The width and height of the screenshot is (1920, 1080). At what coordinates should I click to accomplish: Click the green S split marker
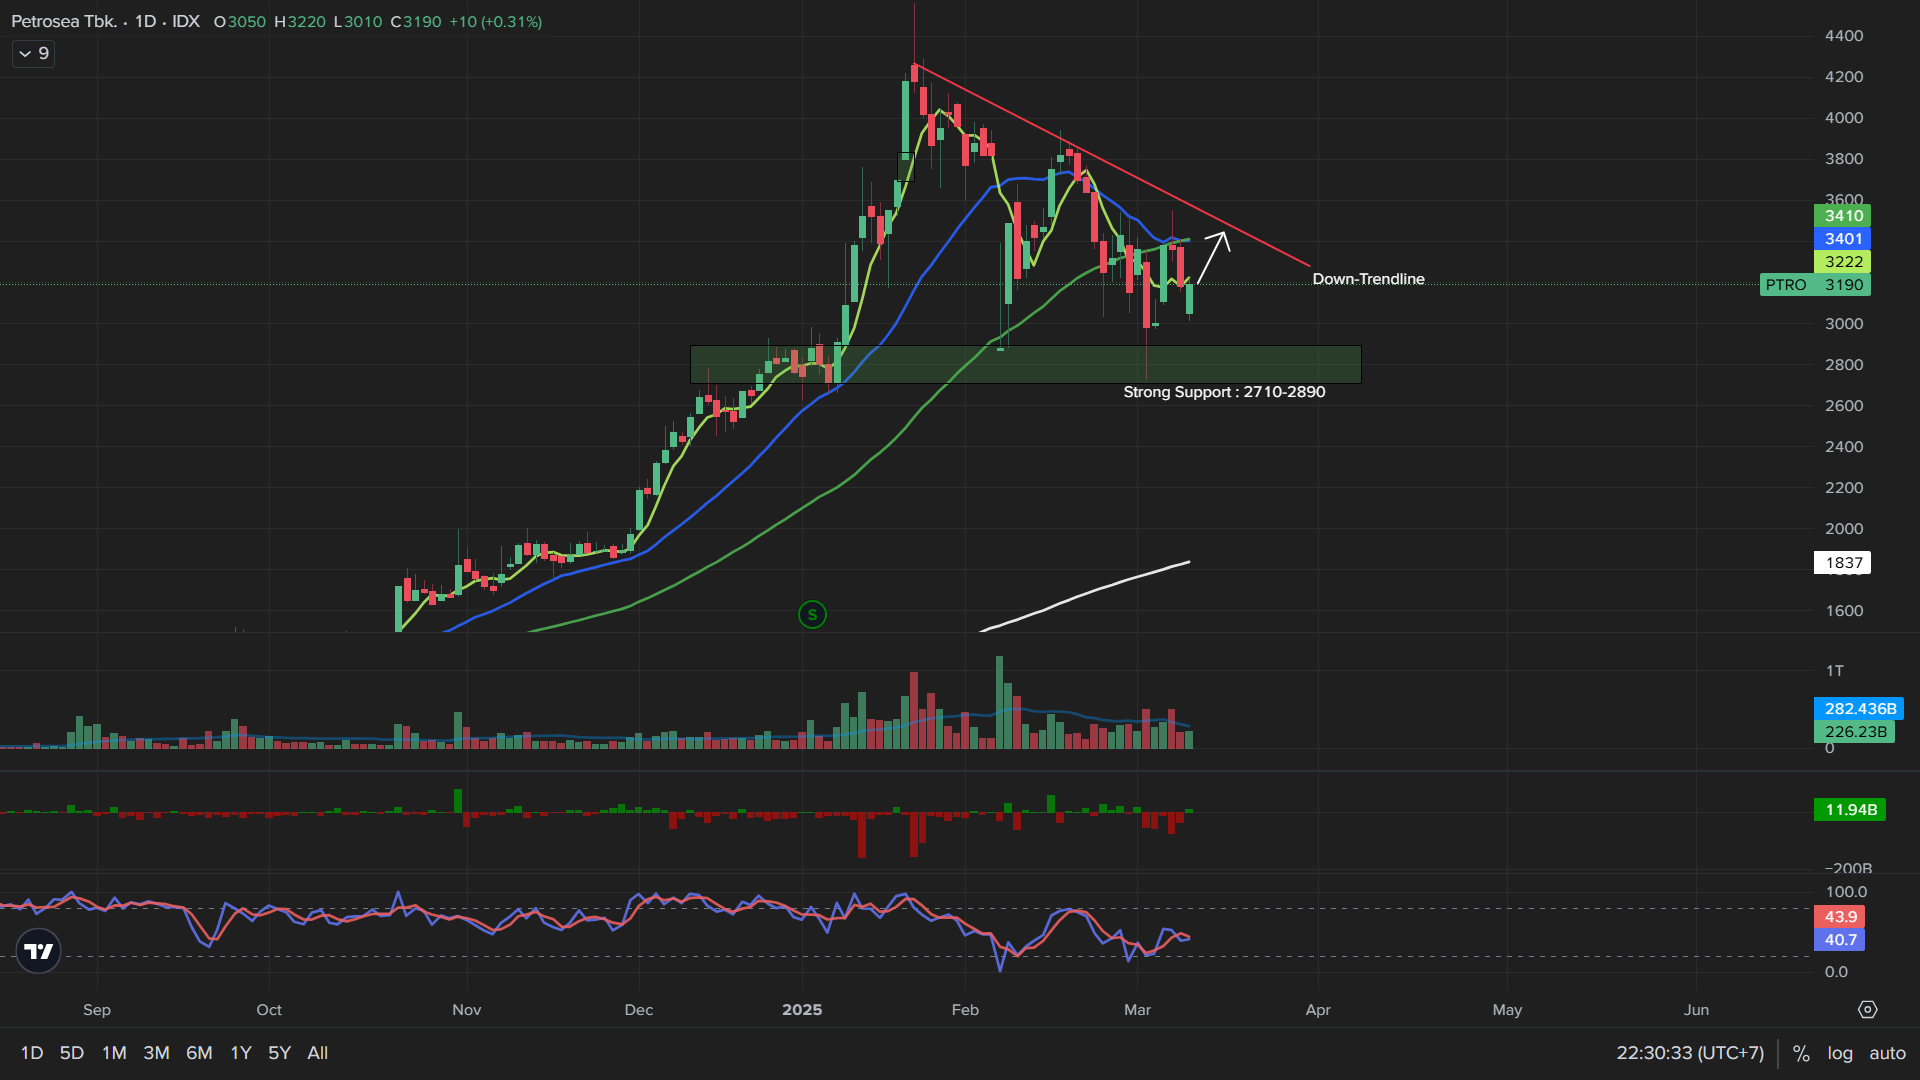coord(812,615)
